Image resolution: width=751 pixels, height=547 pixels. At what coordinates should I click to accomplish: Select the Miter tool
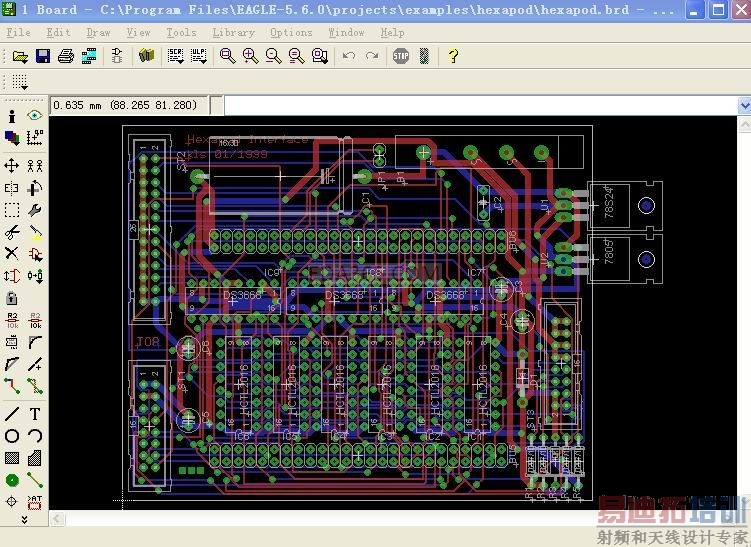(34, 342)
